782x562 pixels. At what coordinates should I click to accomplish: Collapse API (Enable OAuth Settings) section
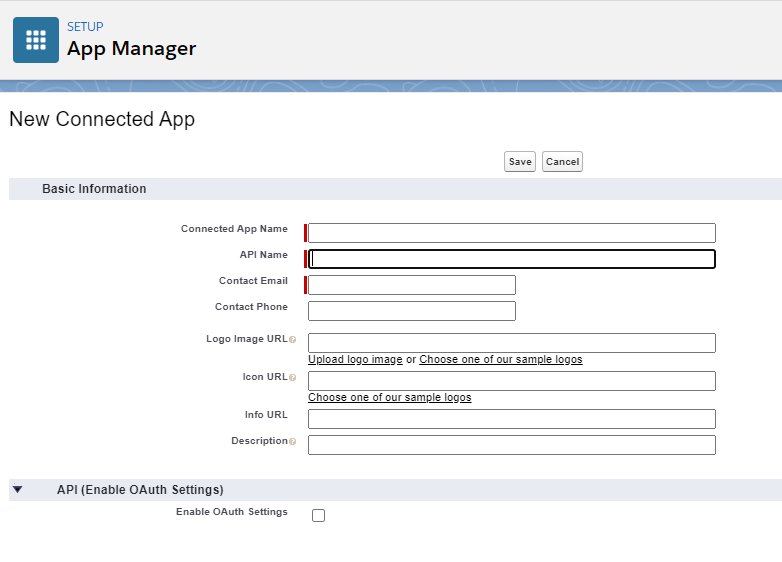point(17,489)
